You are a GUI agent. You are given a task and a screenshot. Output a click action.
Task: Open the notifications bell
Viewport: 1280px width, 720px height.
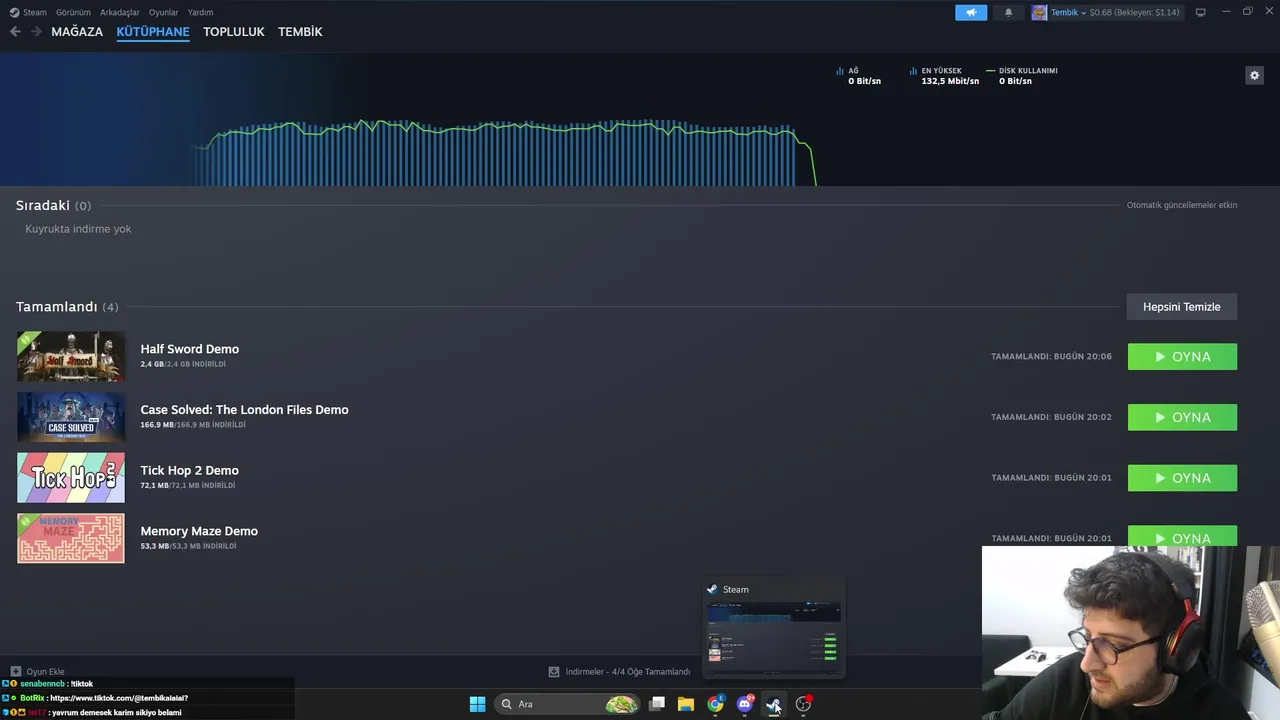click(1008, 12)
